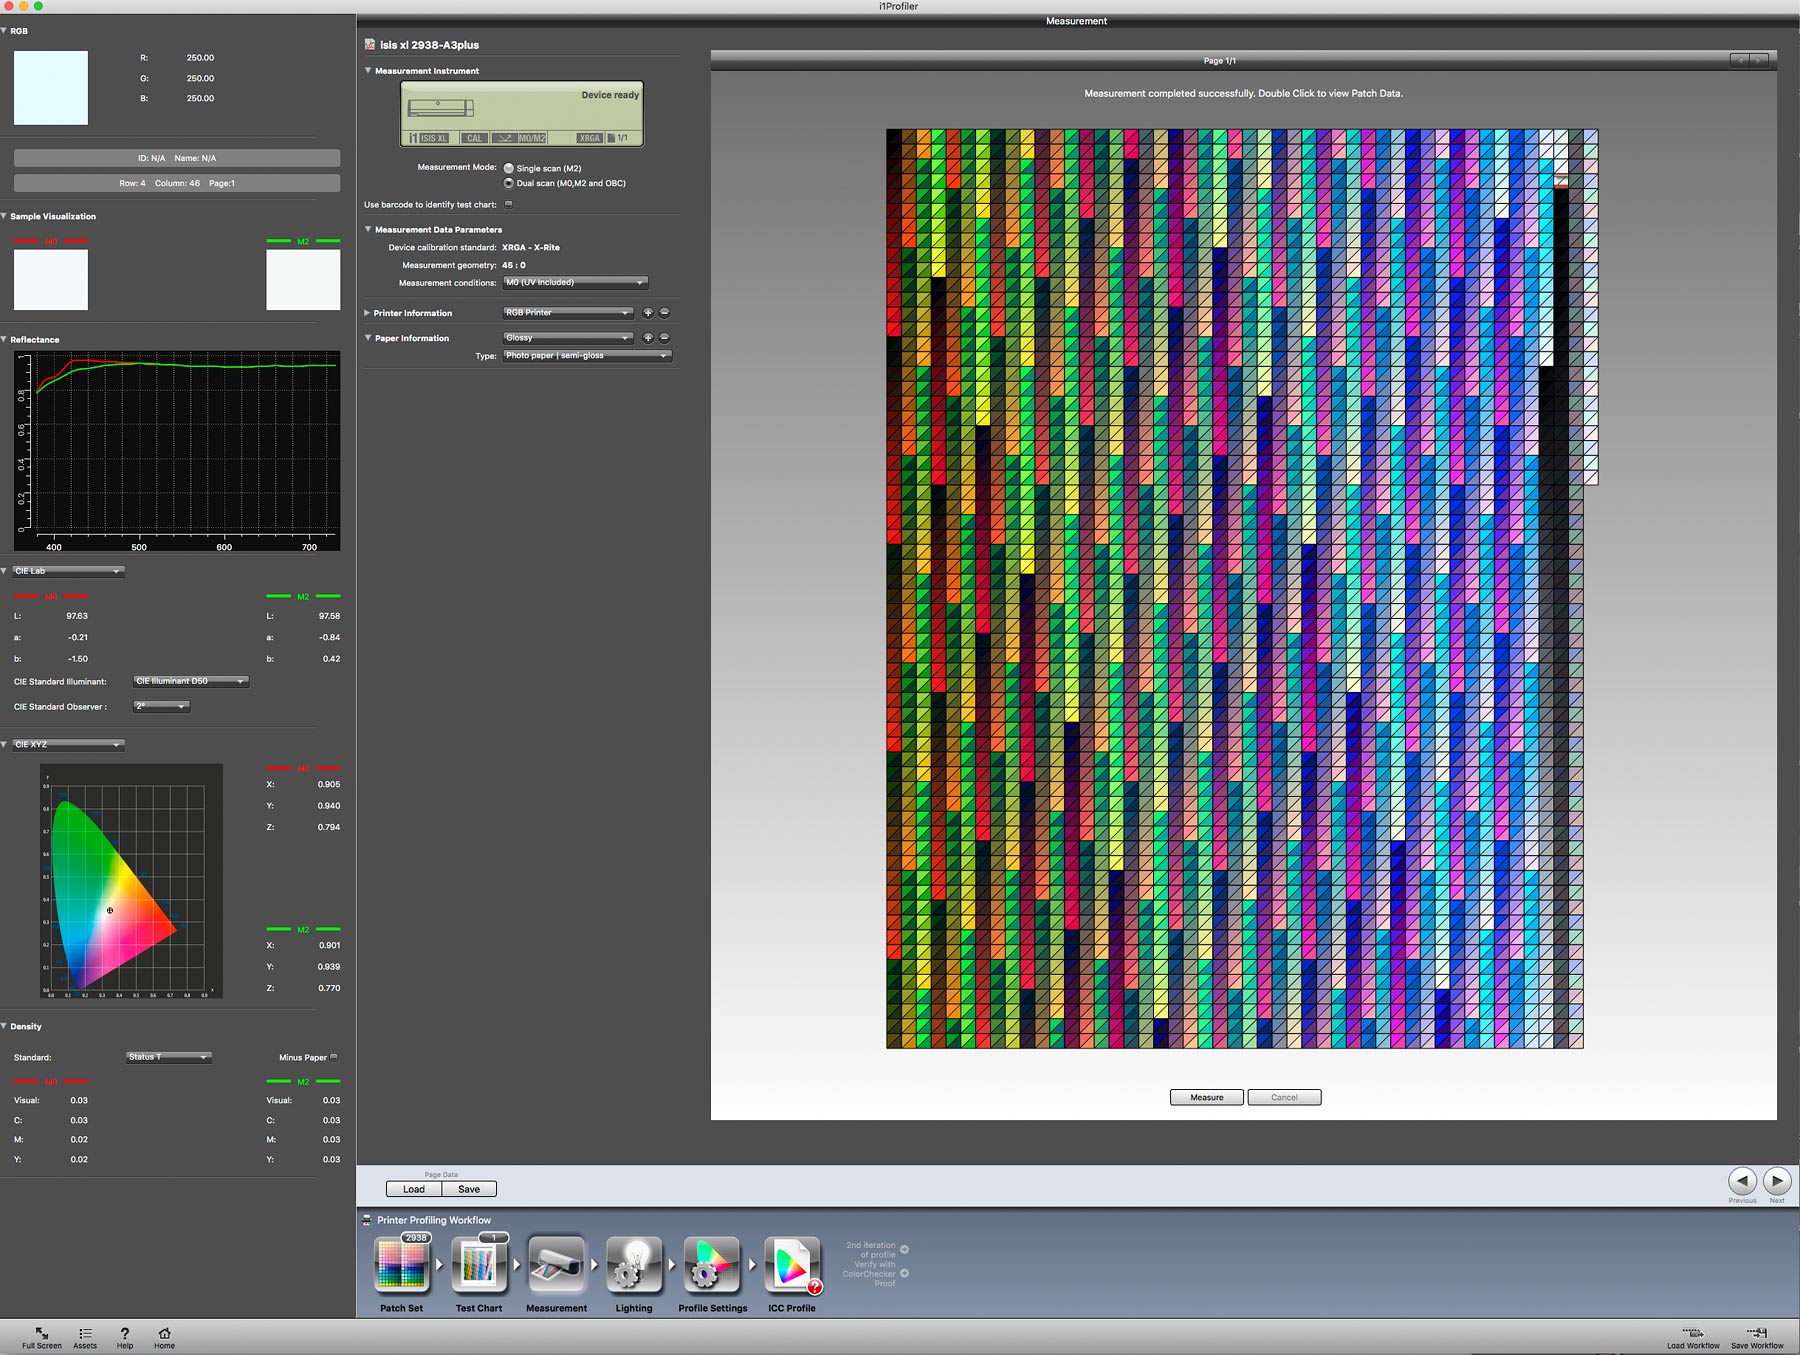Open paper Type dropdown
Image resolution: width=1800 pixels, height=1355 pixels.
click(587, 356)
